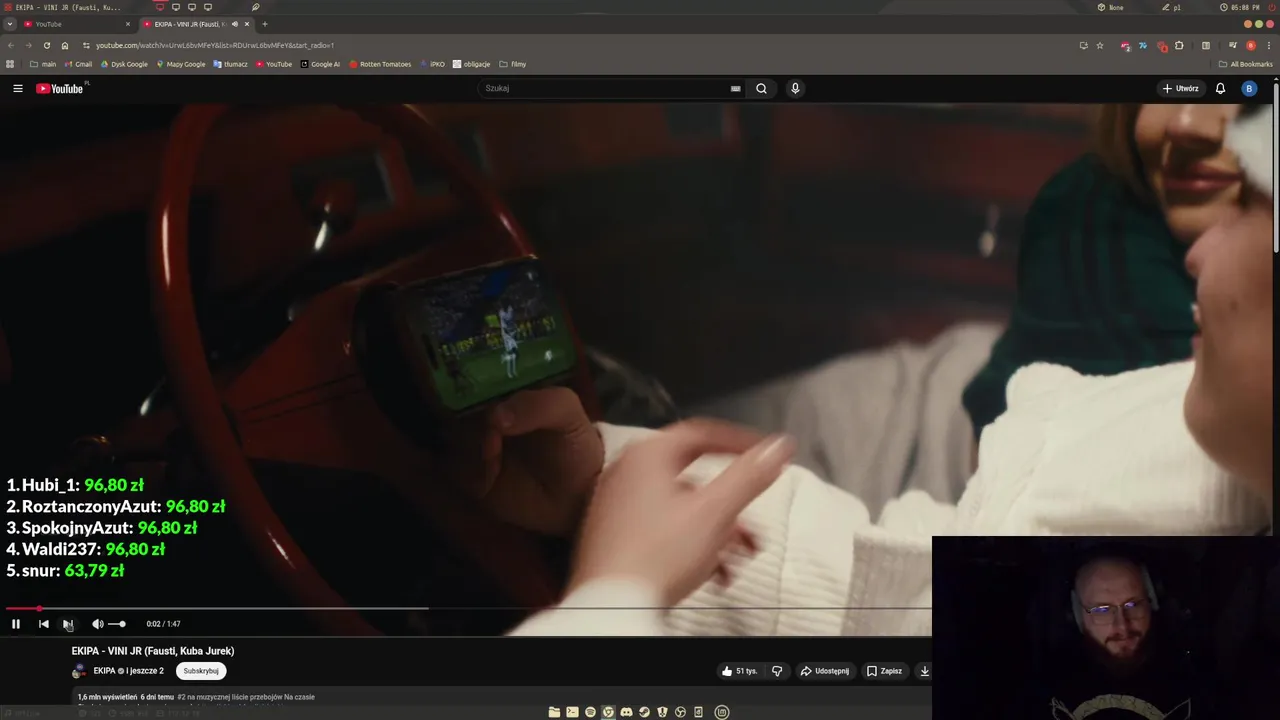Open the apps grid in bookmarks bar
Viewport: 1280px width, 720px height.
[x=10, y=64]
